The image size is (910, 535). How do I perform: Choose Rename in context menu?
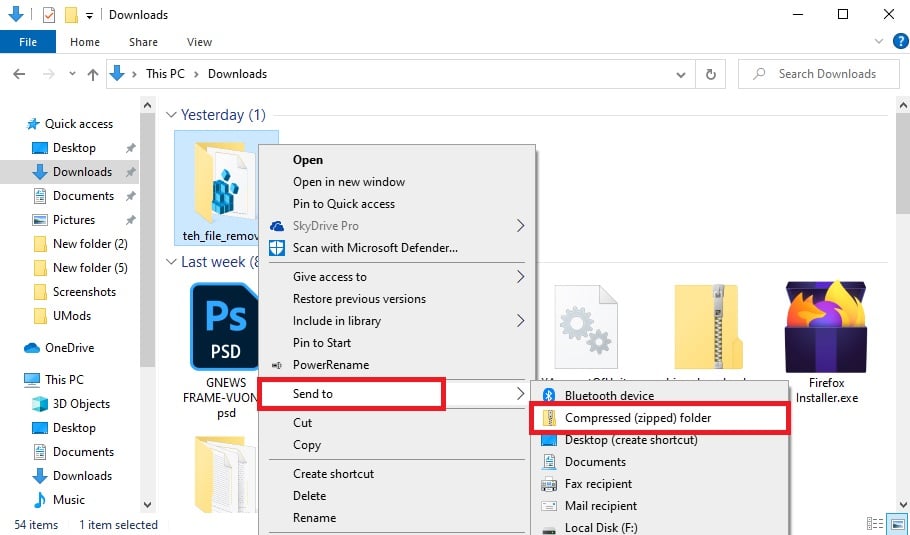[x=314, y=518]
